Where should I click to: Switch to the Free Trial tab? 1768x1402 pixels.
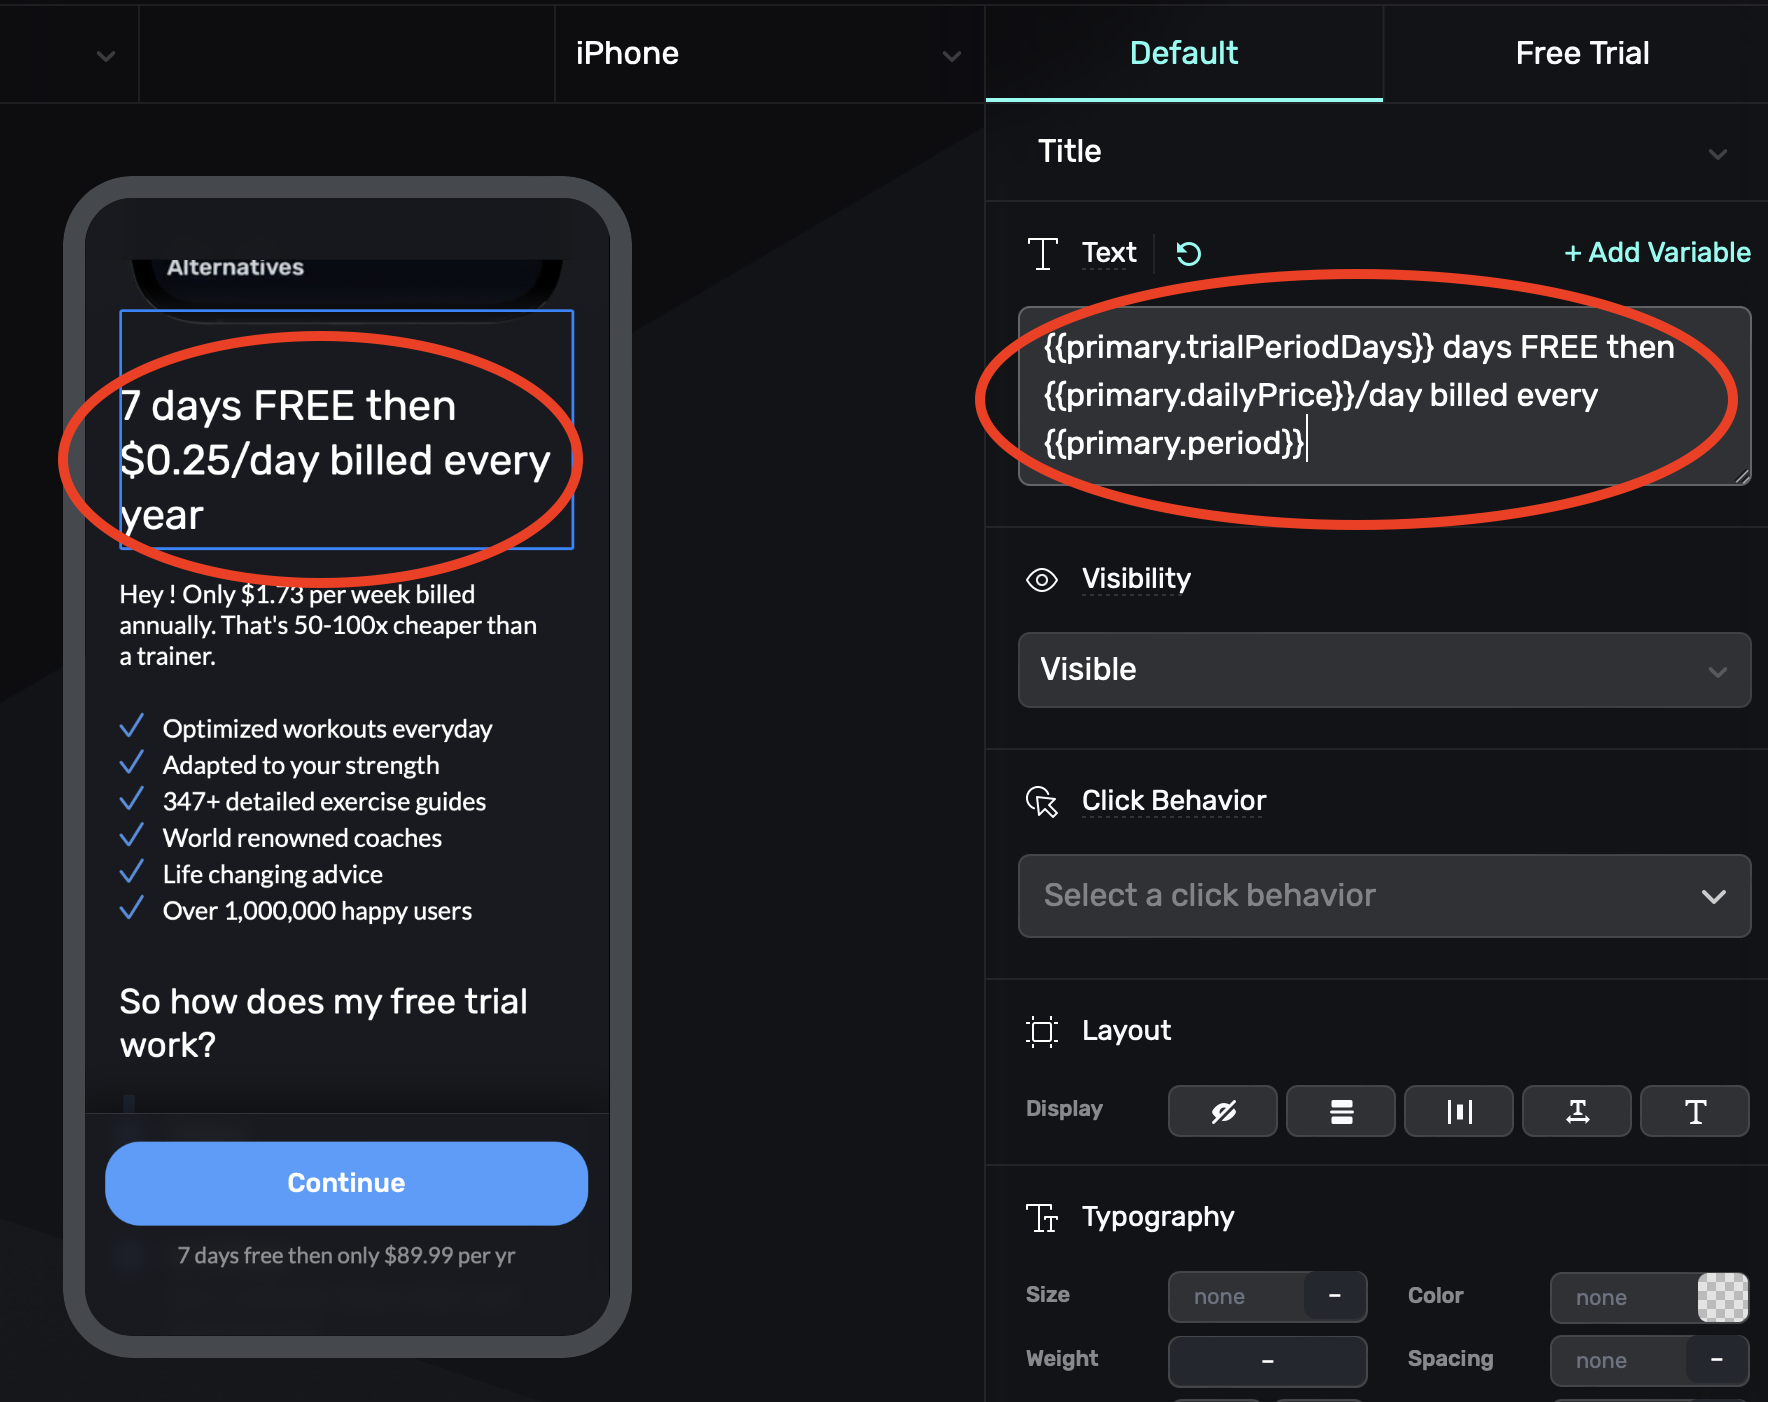click(1581, 54)
